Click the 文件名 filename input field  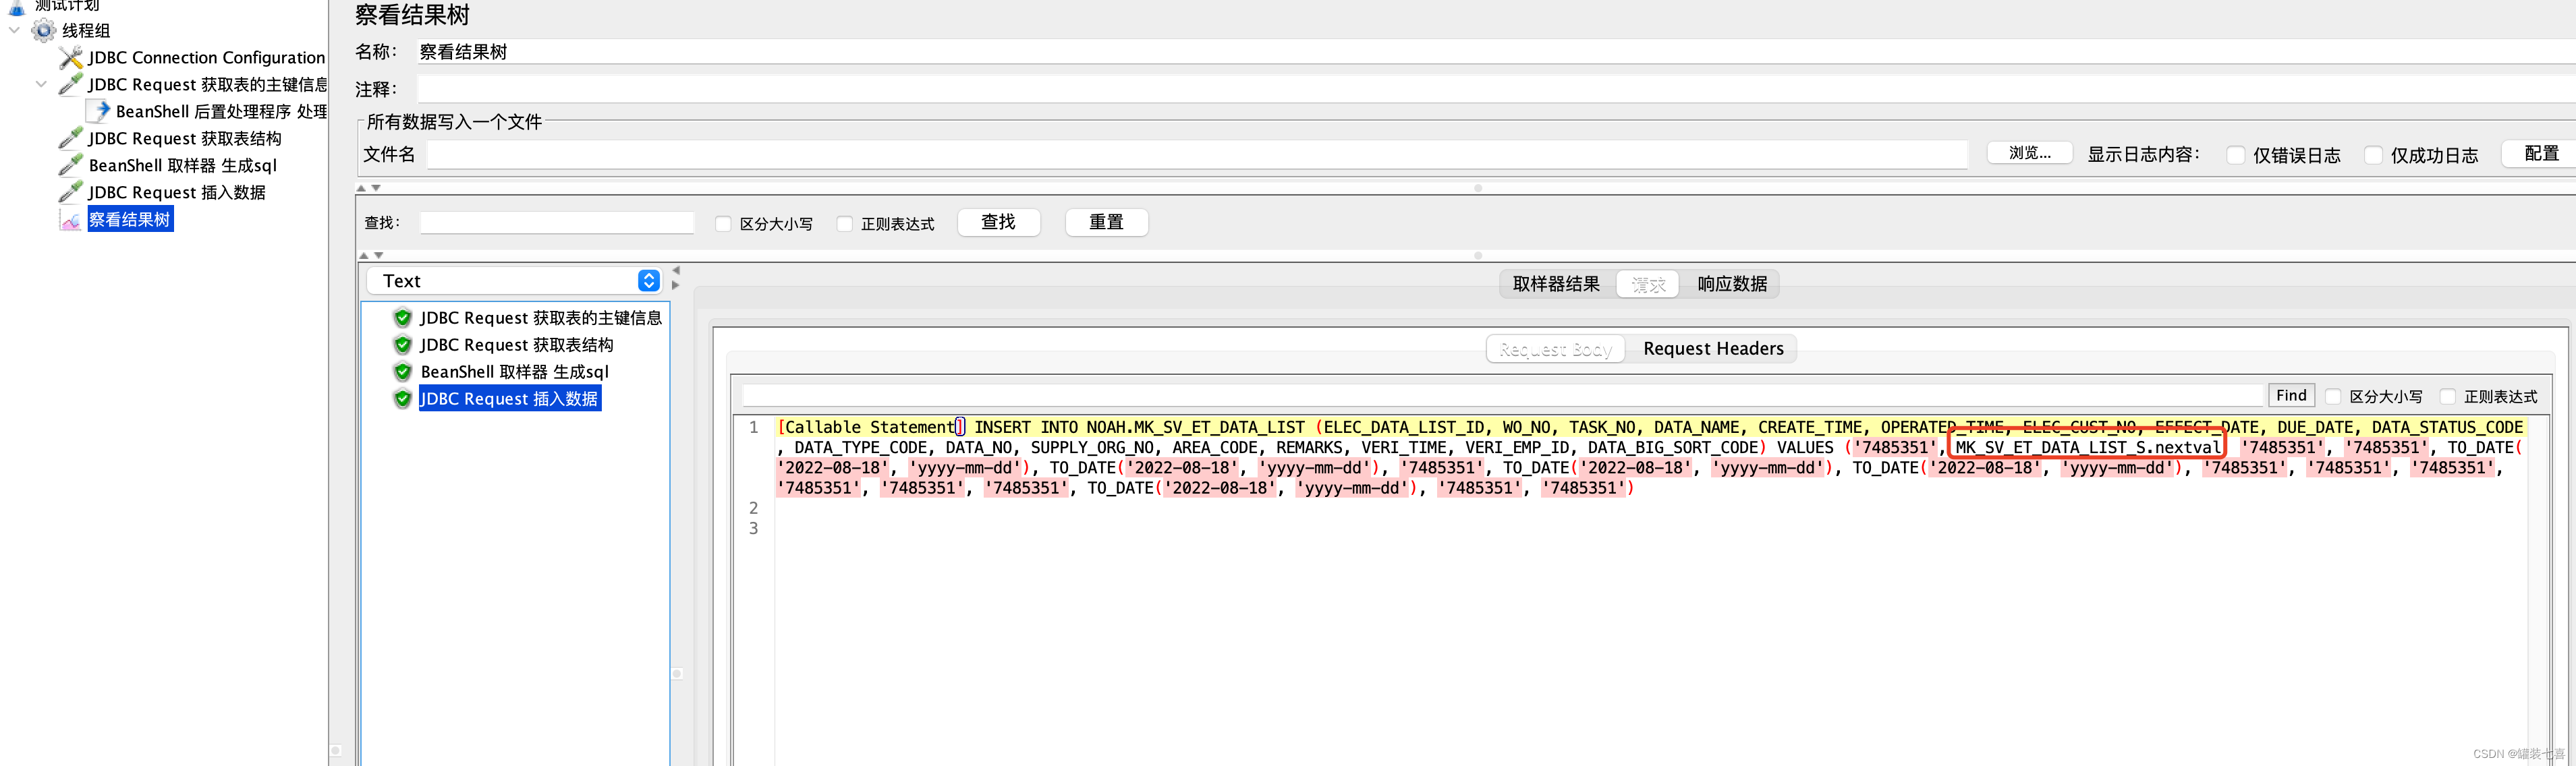coord(1197,154)
